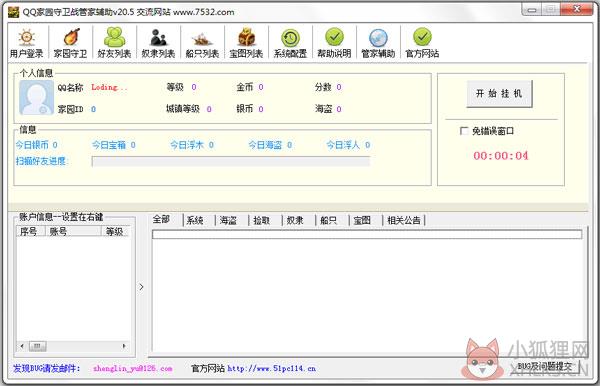This screenshot has width=600, height=386.
Task: Click the 城镇等级 label
Action: pos(183,109)
